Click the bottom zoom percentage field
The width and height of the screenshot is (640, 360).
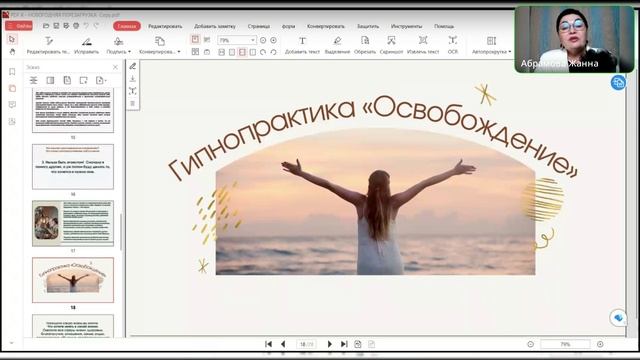click(x=565, y=344)
